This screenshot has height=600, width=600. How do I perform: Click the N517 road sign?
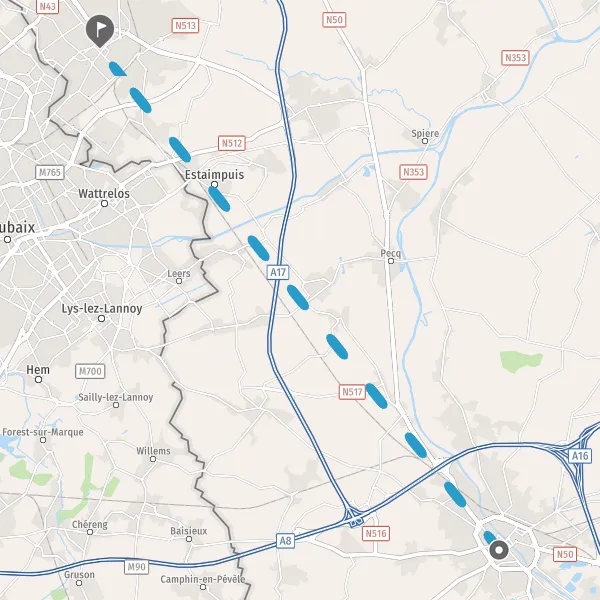click(x=352, y=392)
